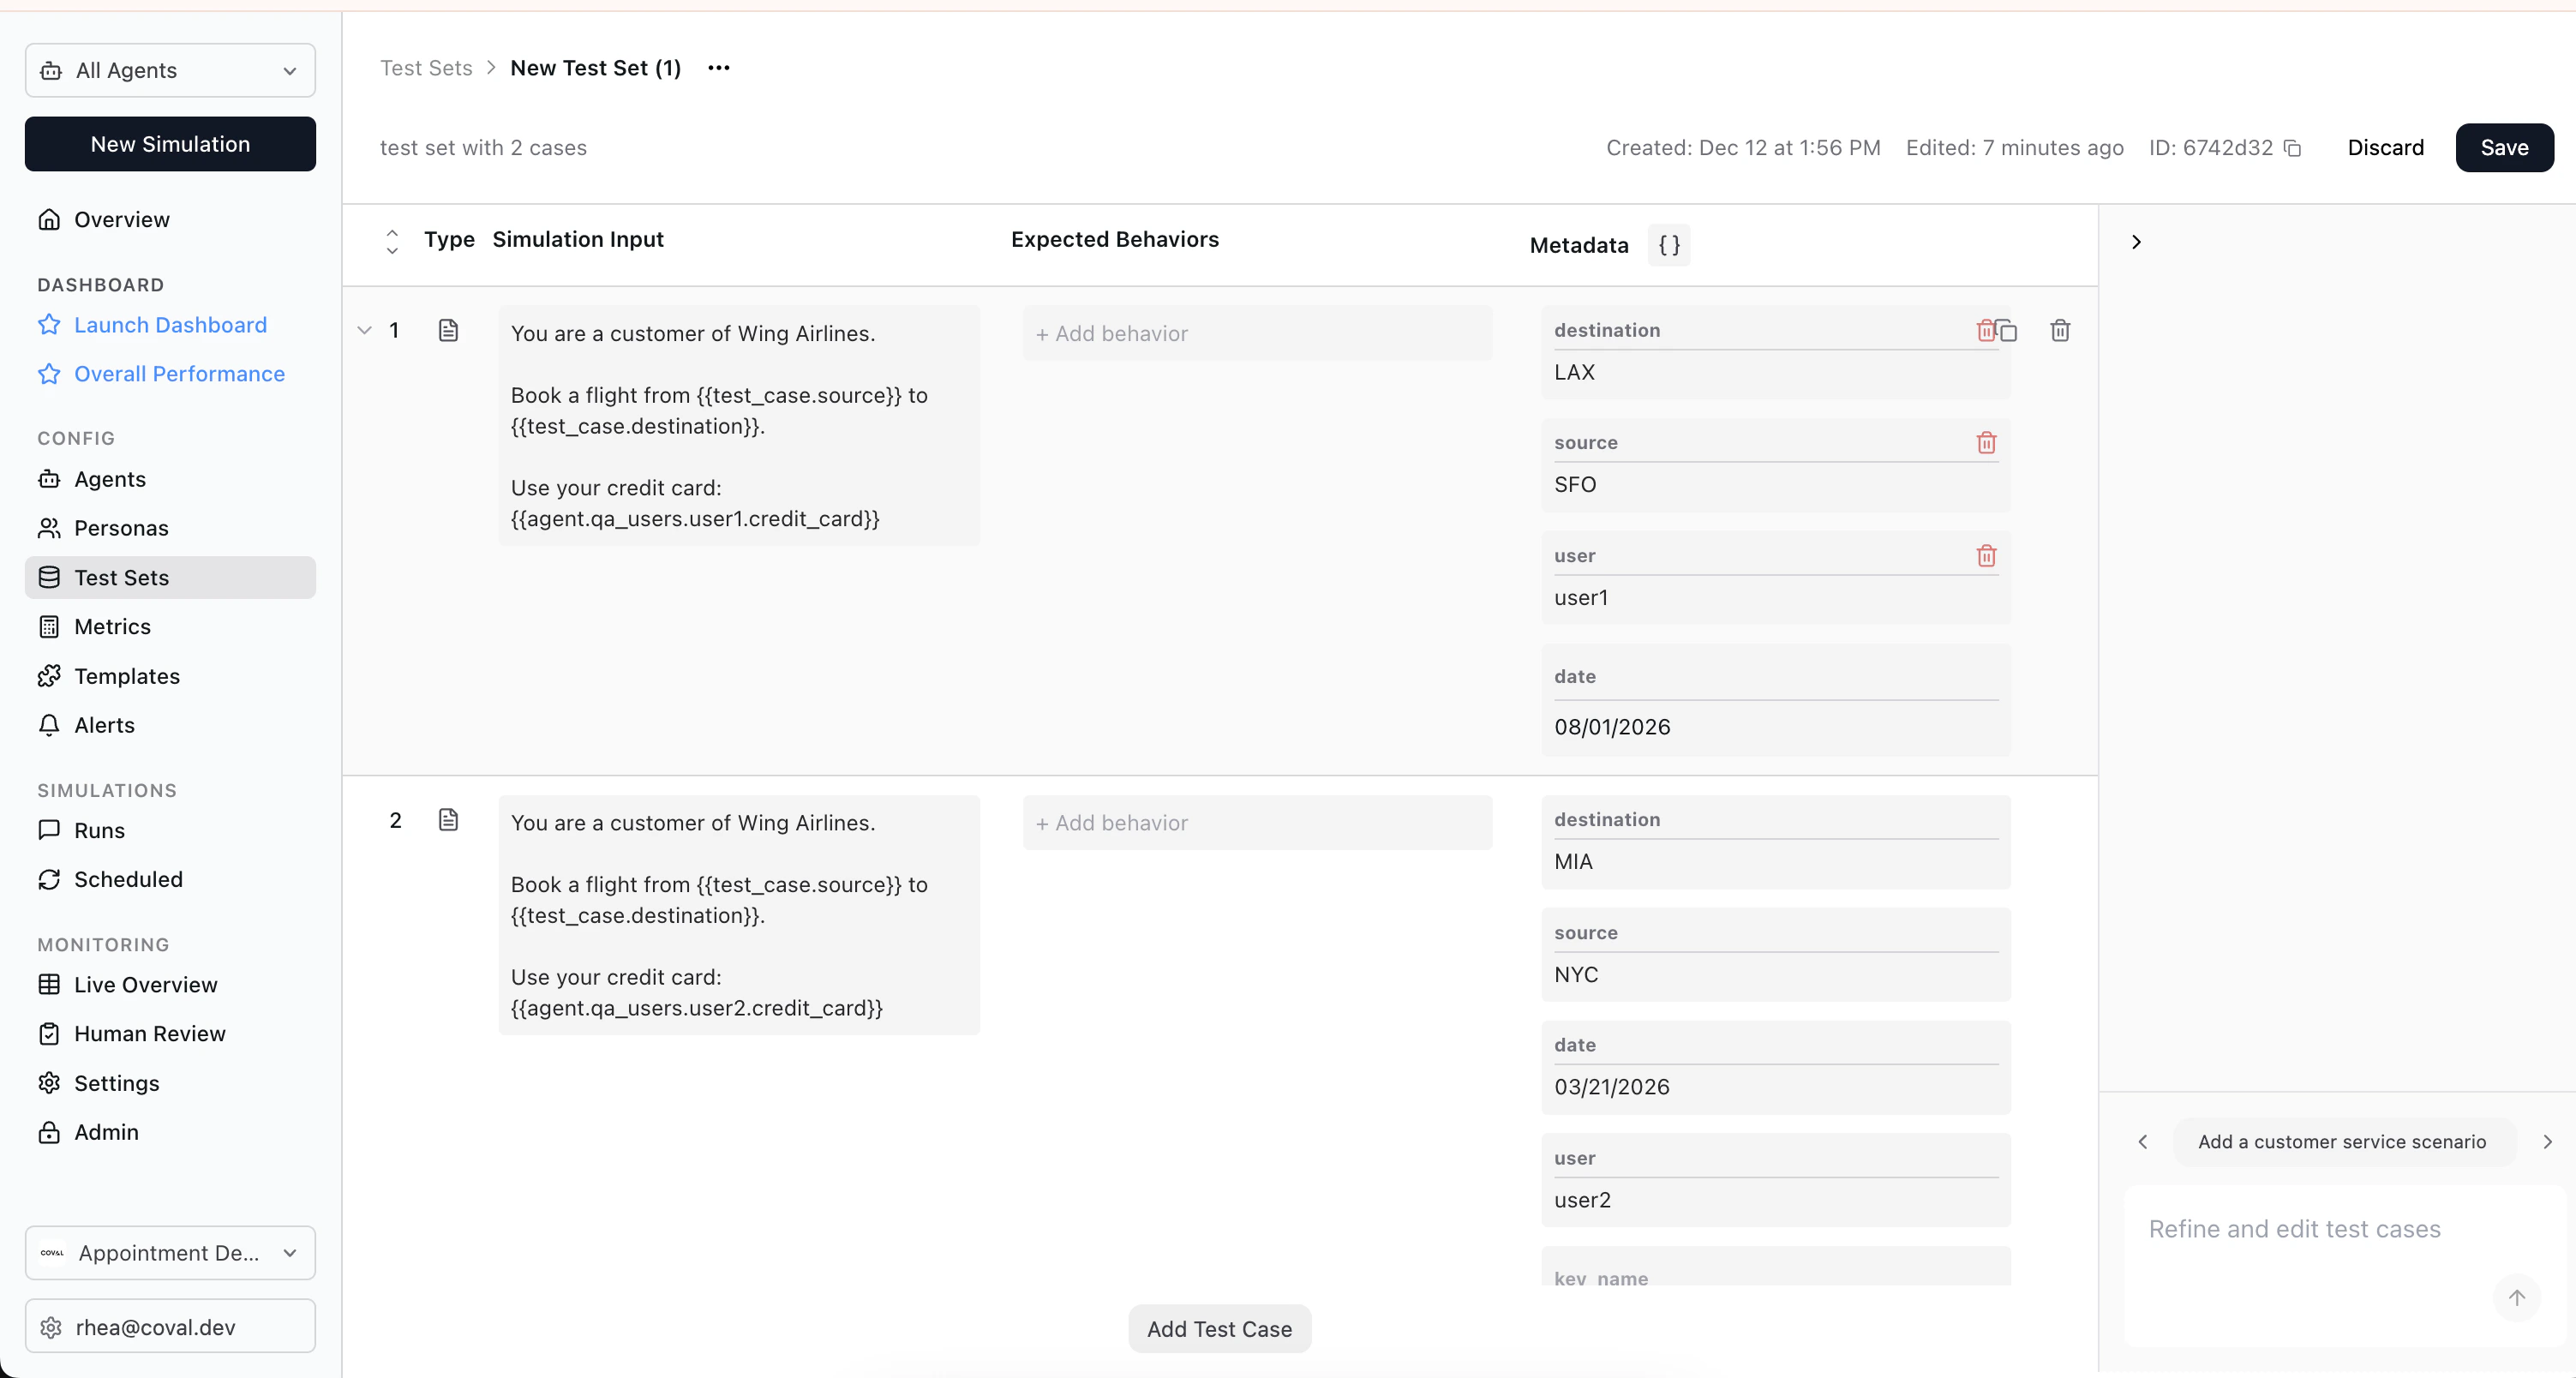Submit the refine prompt via arrow icon

click(x=2517, y=1298)
